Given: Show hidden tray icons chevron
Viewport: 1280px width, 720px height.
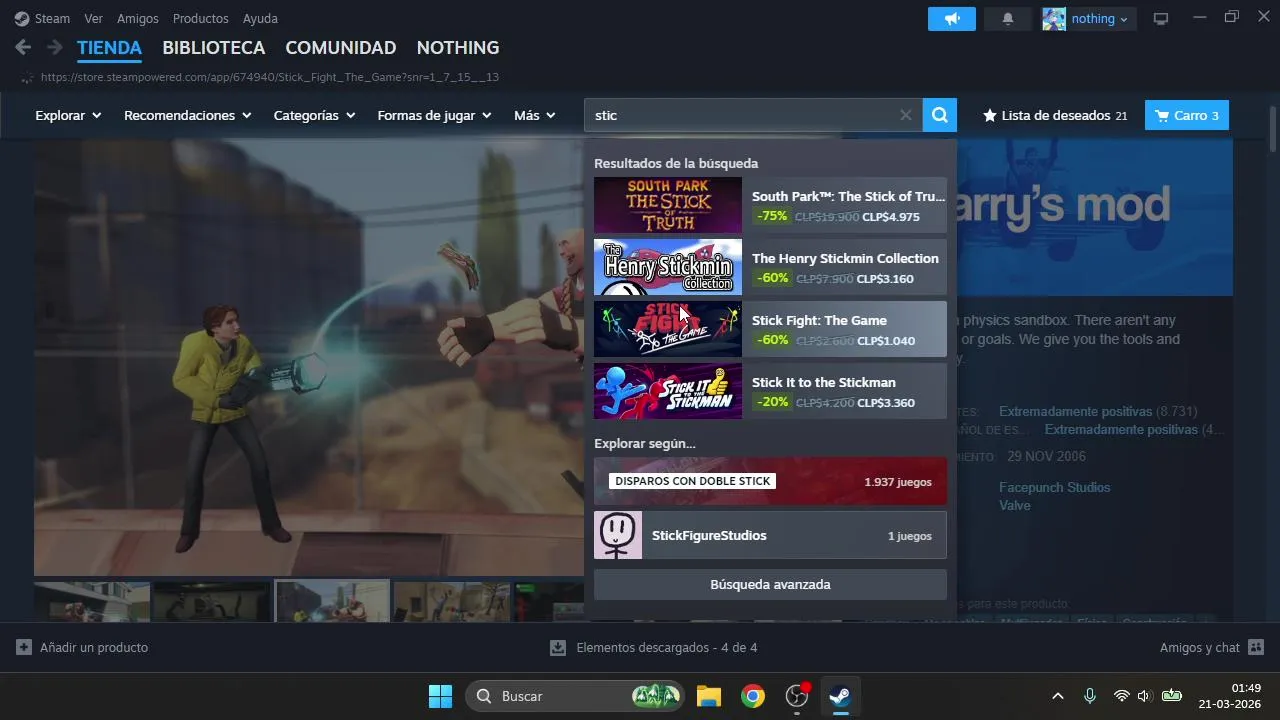Looking at the screenshot, I should point(1058,696).
